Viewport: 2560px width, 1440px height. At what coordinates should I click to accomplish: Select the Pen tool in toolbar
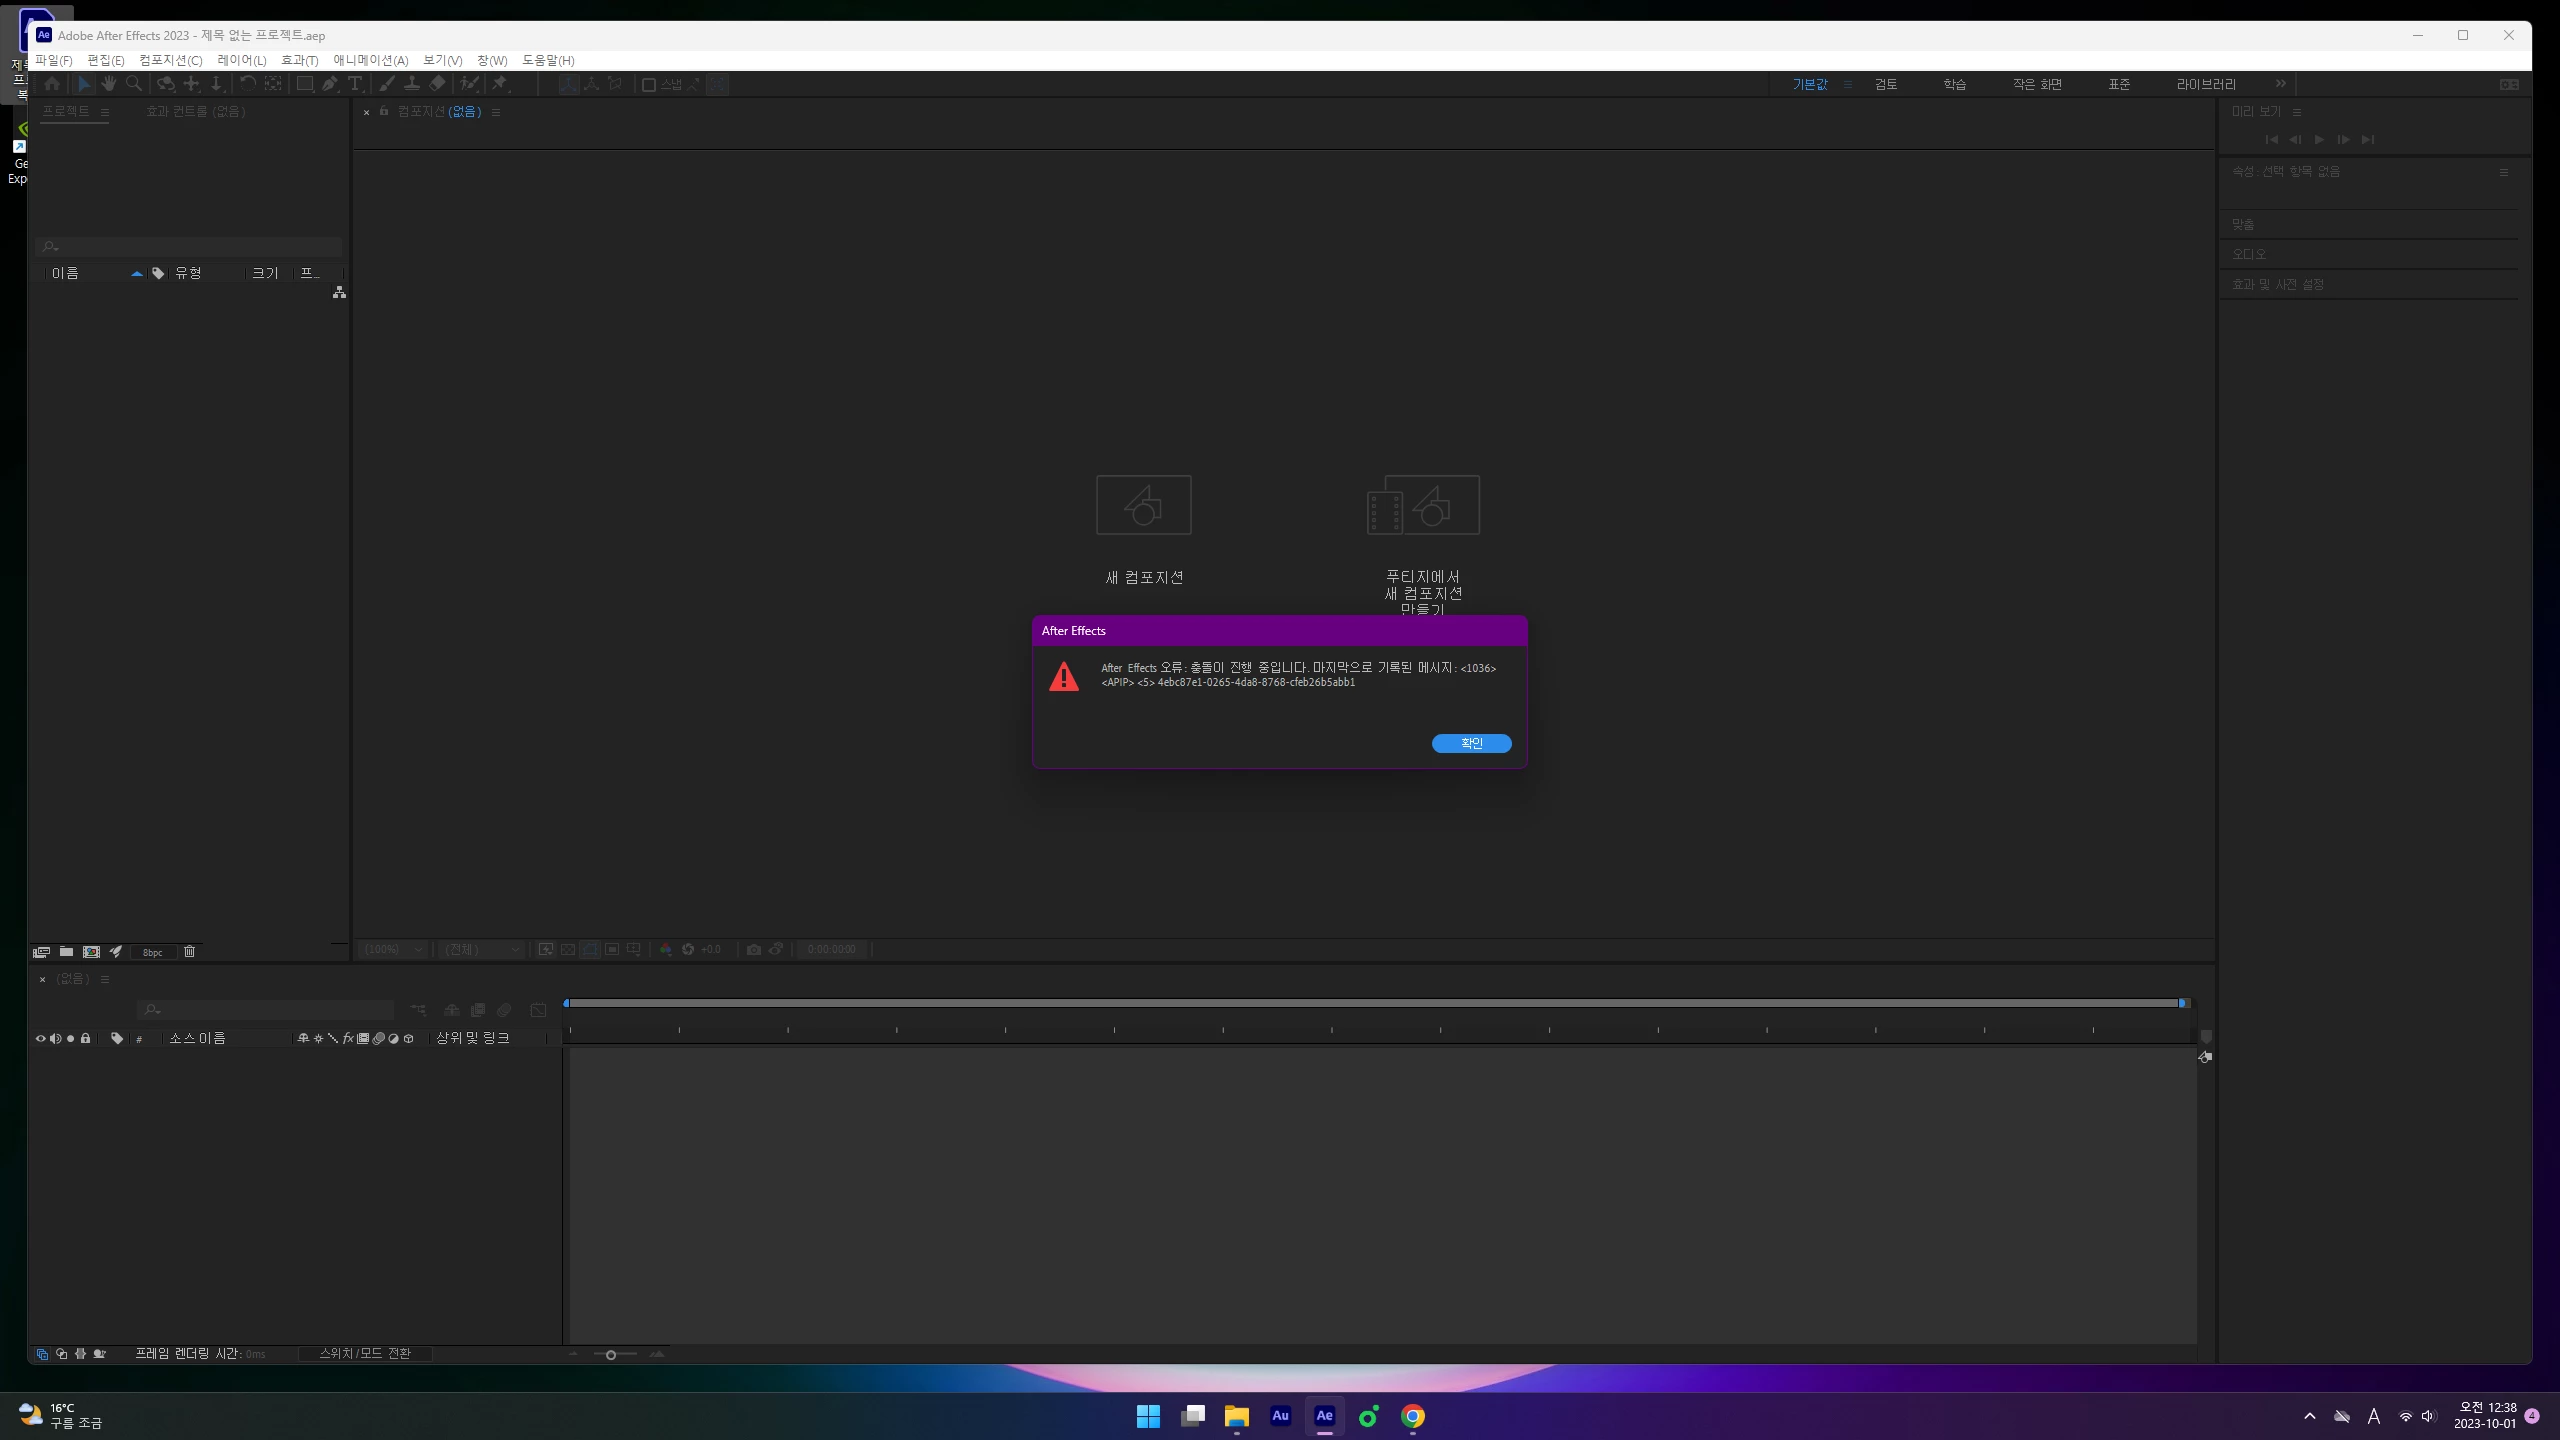point(329,84)
